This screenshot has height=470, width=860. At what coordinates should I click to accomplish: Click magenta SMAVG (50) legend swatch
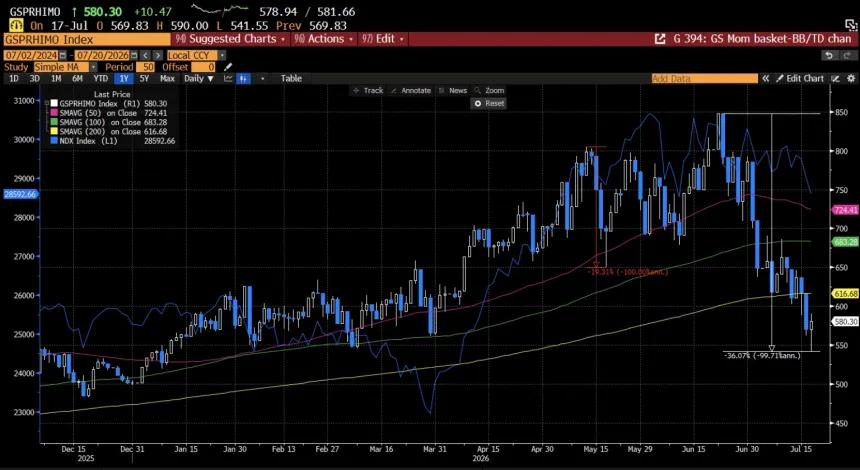pyautogui.click(x=54, y=112)
